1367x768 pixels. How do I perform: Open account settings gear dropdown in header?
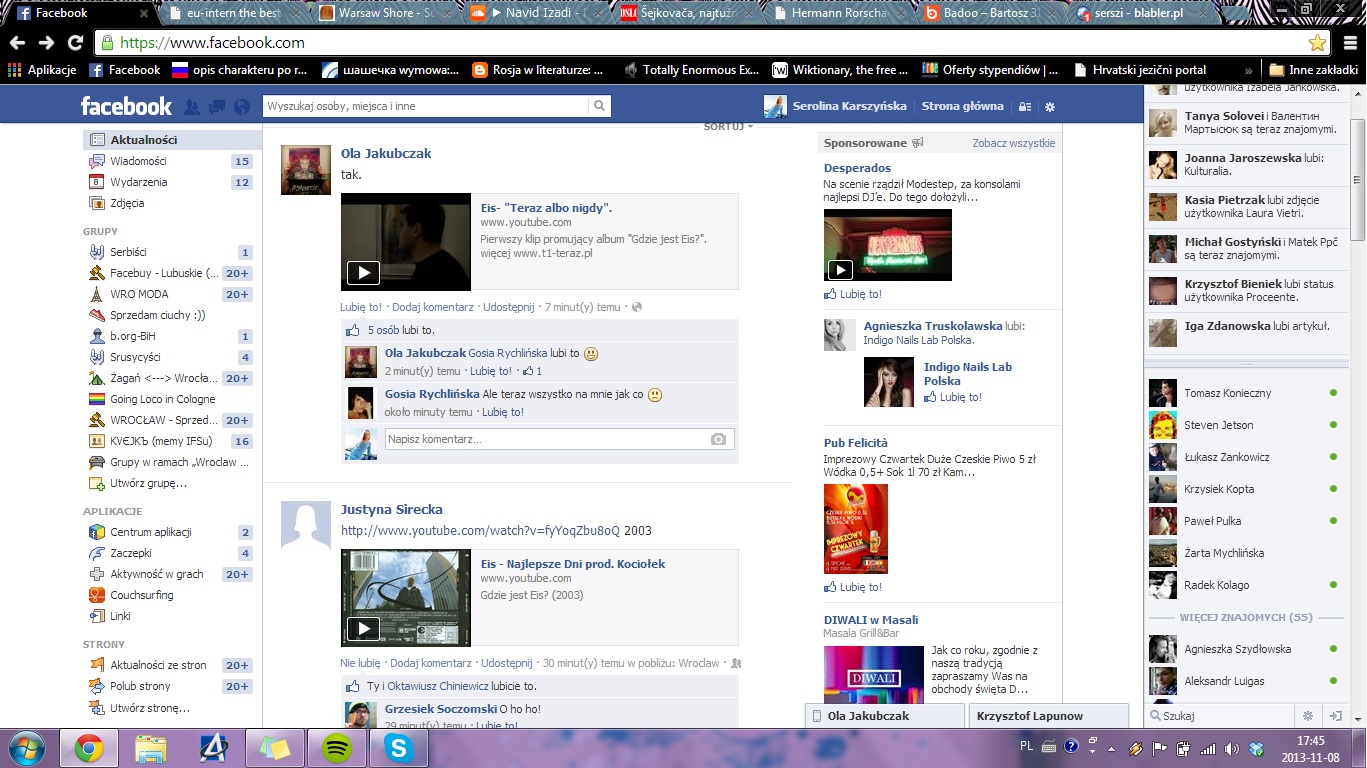(x=1050, y=107)
